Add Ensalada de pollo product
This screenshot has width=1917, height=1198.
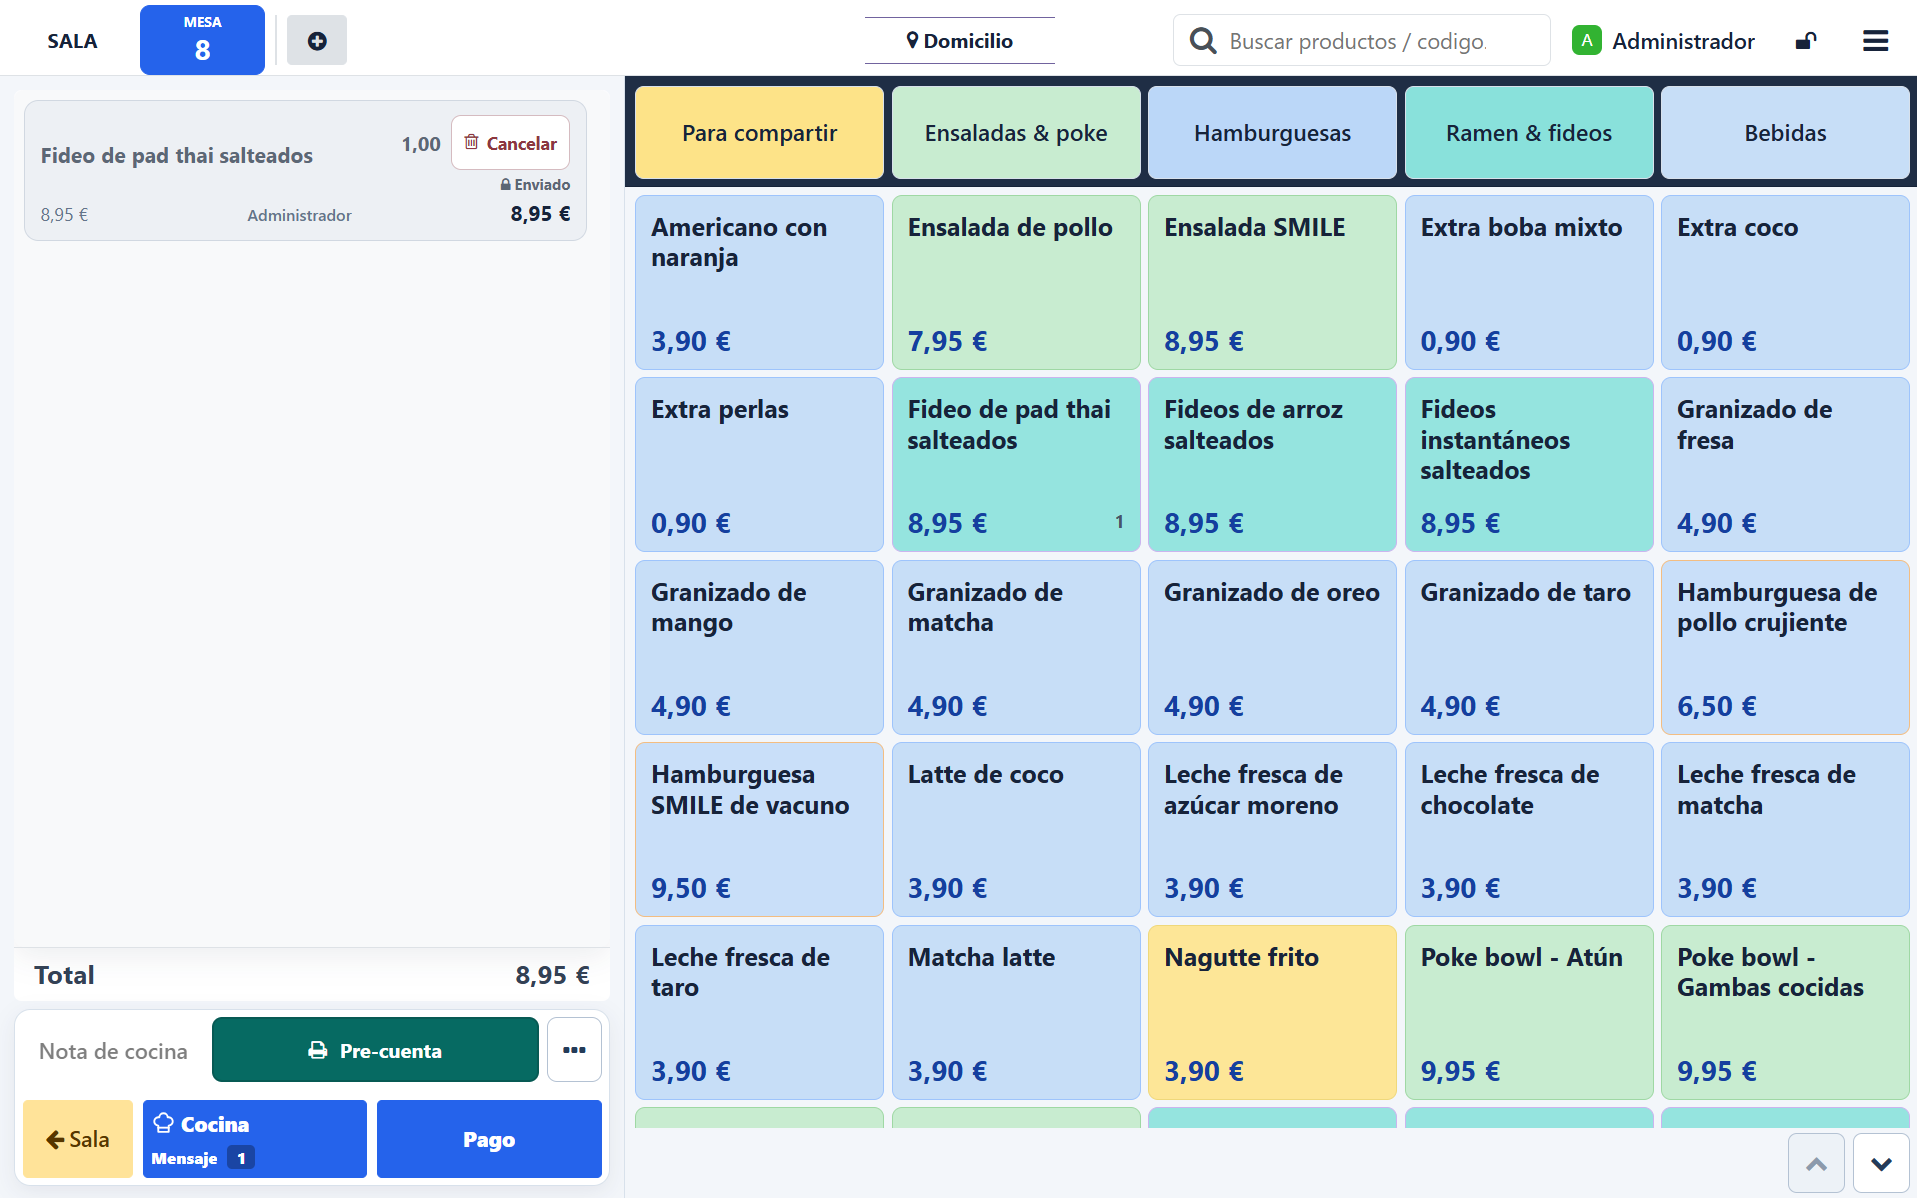point(1016,283)
